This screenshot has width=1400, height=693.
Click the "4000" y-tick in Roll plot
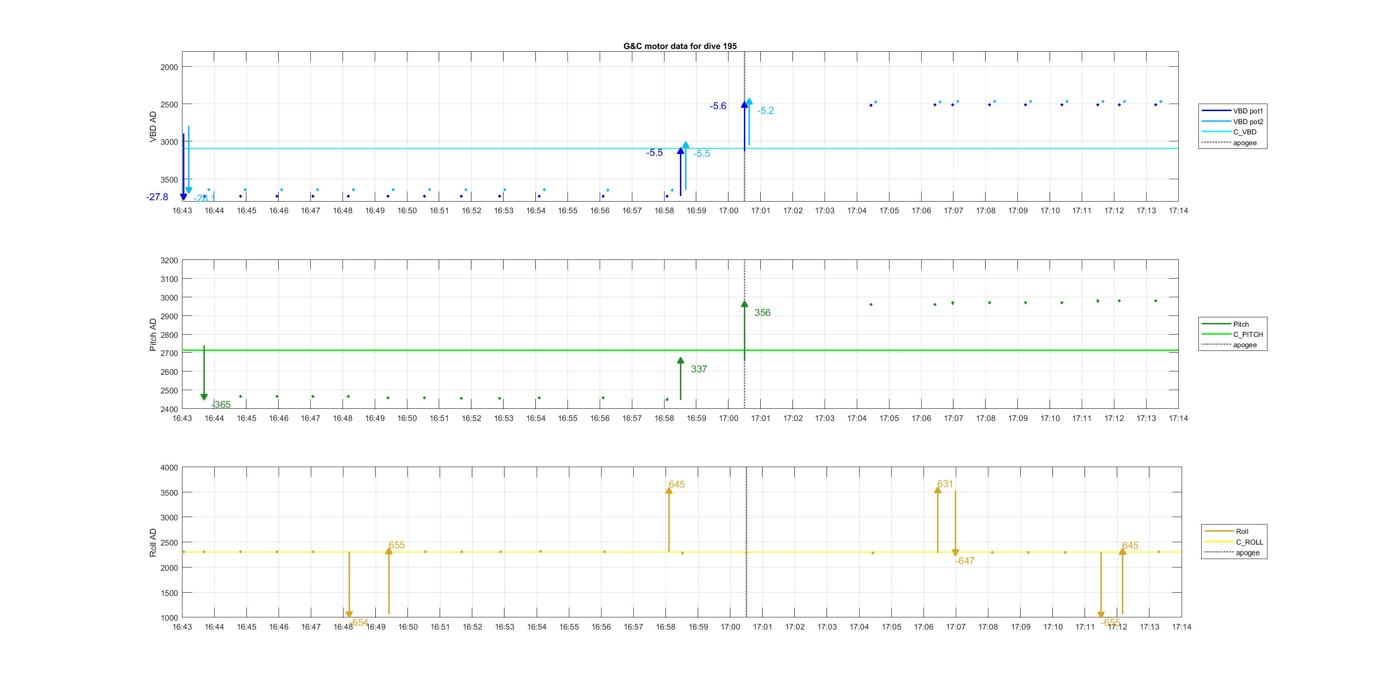pyautogui.click(x=169, y=467)
